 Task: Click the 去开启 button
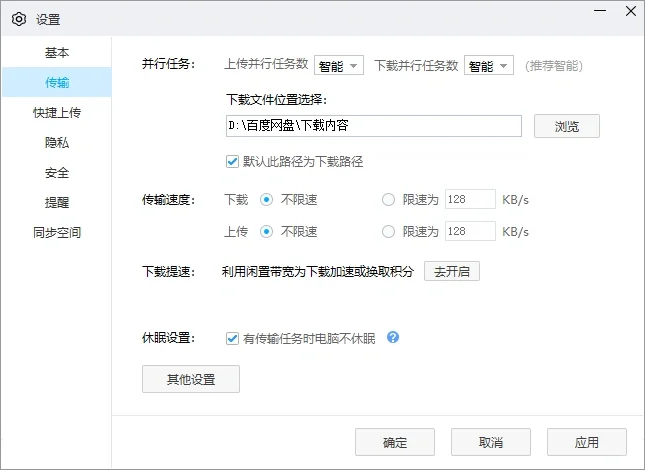pyautogui.click(x=452, y=271)
